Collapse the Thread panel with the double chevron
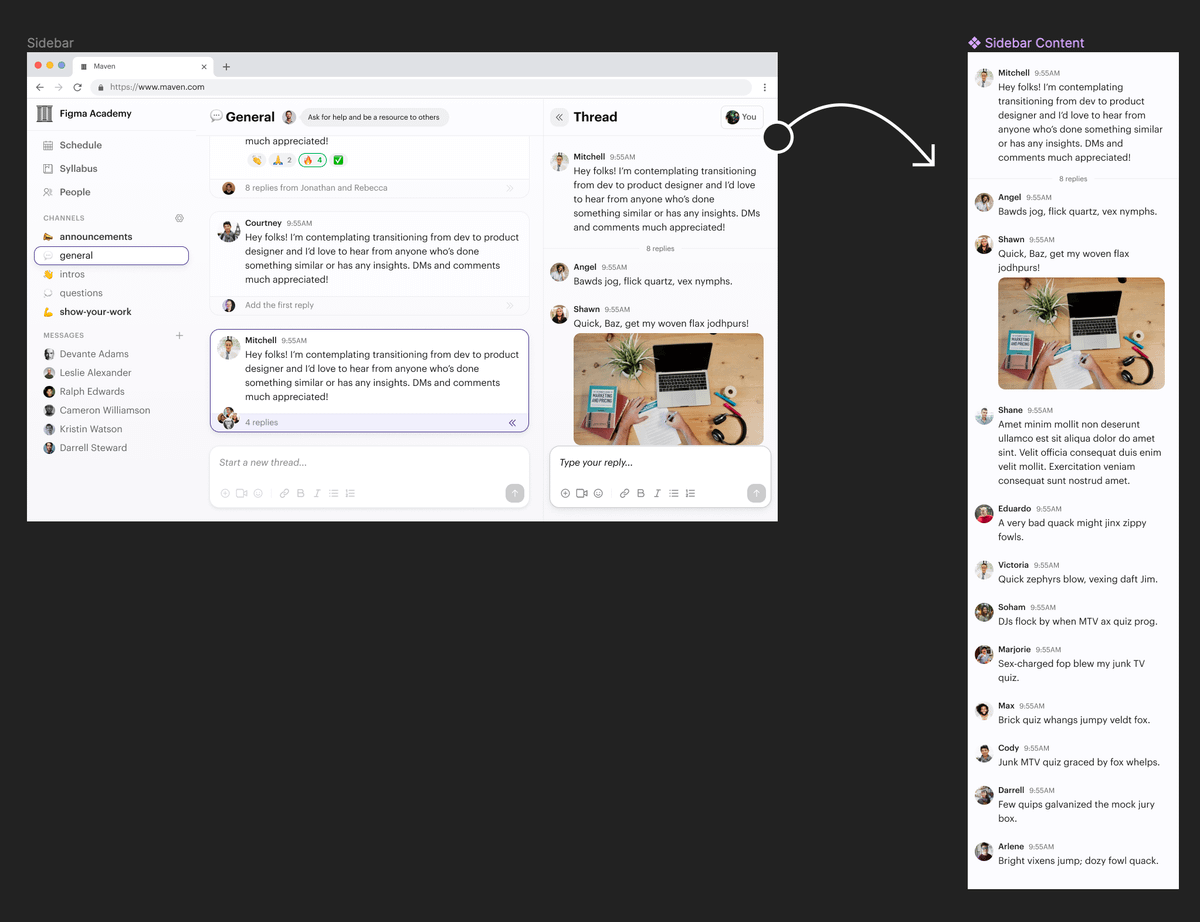This screenshot has width=1200, height=922. (559, 117)
